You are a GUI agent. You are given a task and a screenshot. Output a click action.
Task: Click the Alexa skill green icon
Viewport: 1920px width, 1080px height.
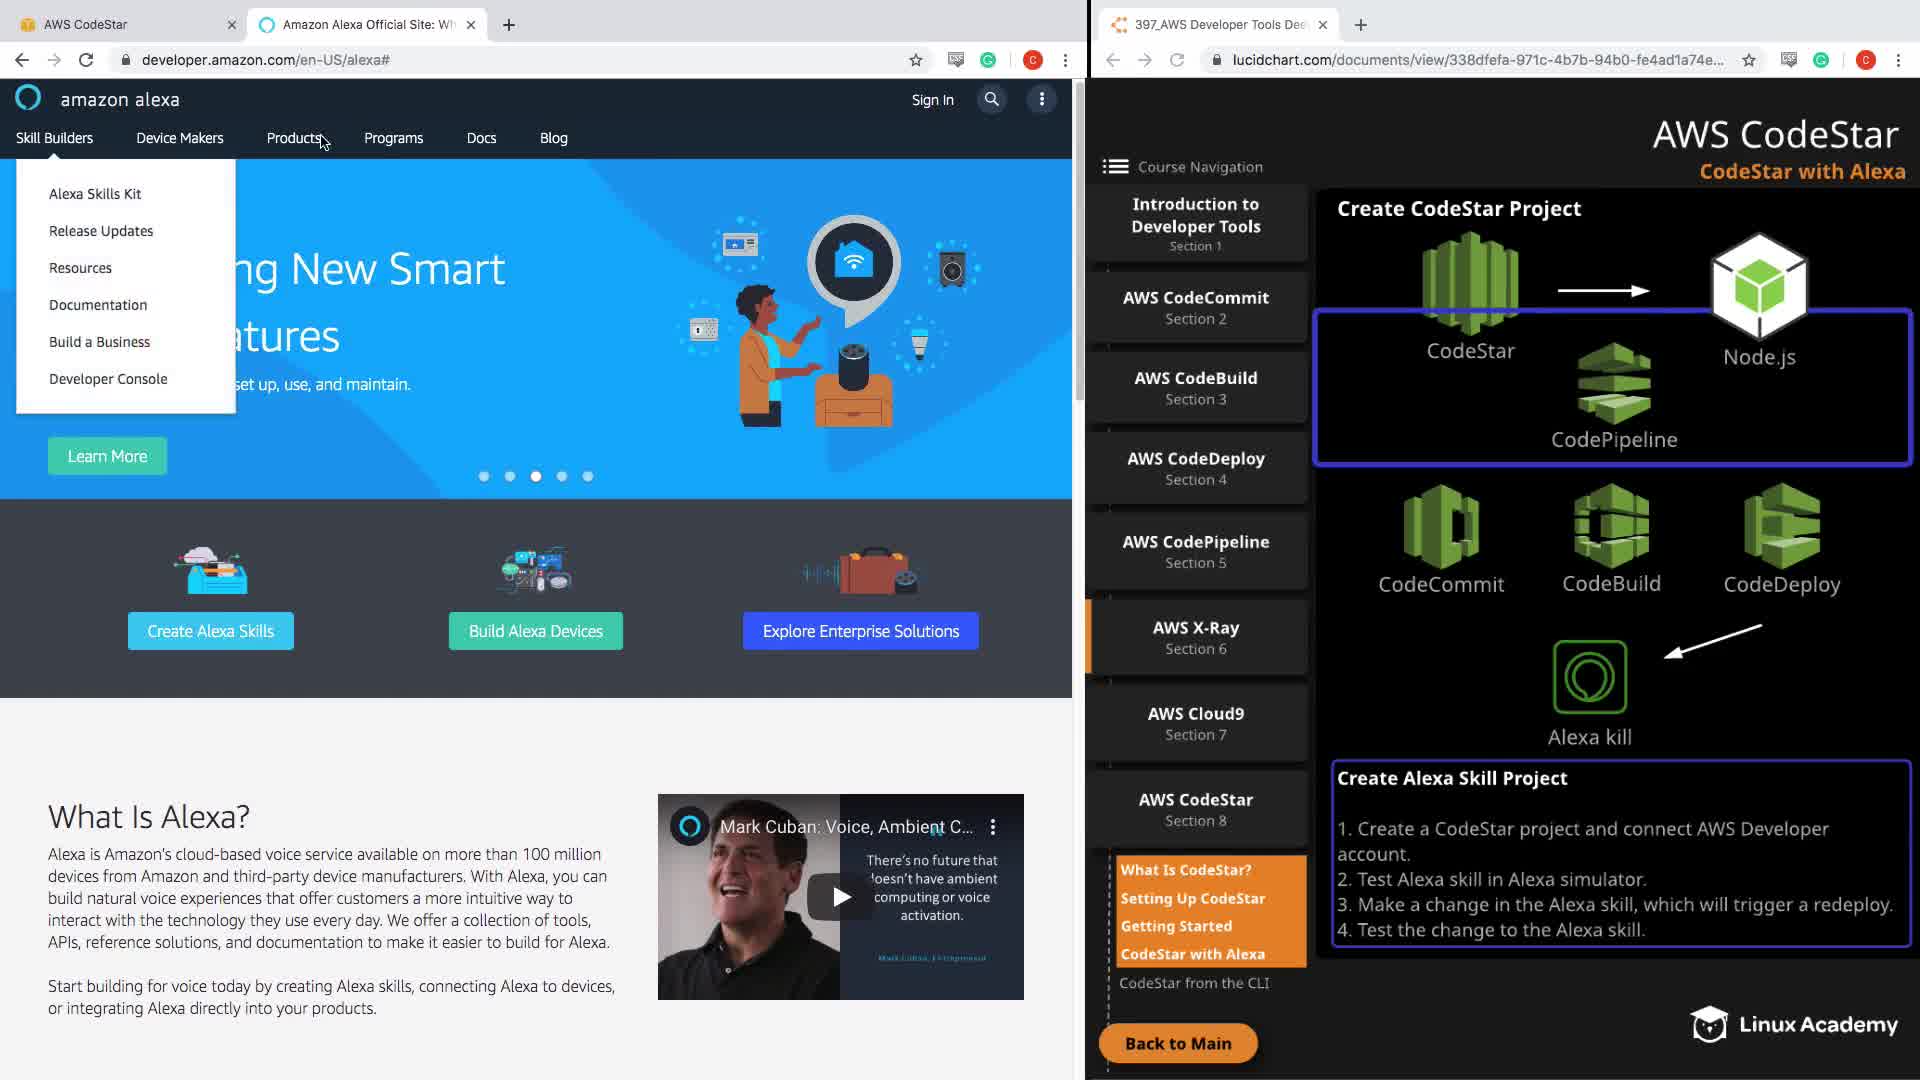coord(1589,677)
